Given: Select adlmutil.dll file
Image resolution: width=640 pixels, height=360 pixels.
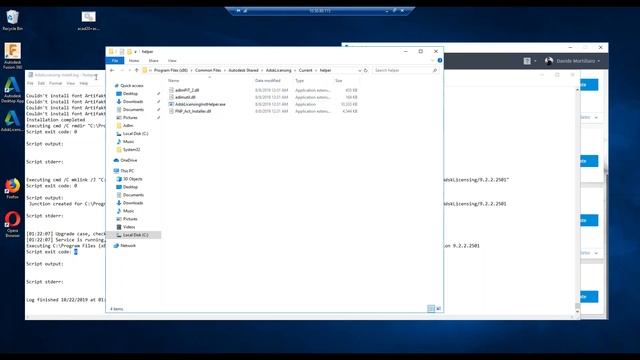Looking at the screenshot, I should click(185, 97).
